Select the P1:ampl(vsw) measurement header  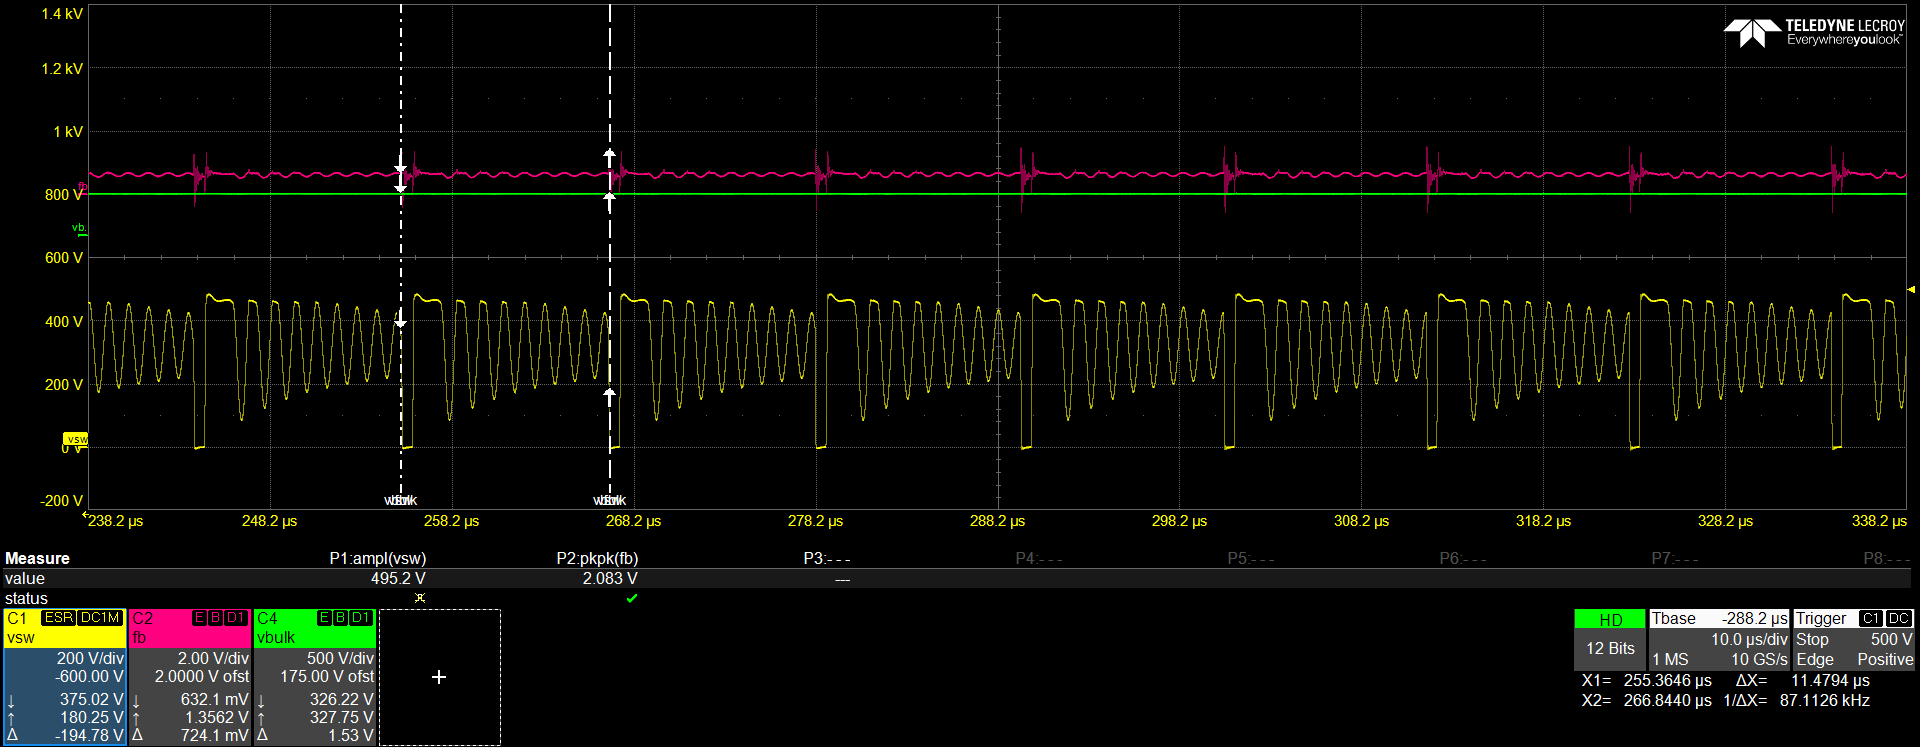(377, 558)
